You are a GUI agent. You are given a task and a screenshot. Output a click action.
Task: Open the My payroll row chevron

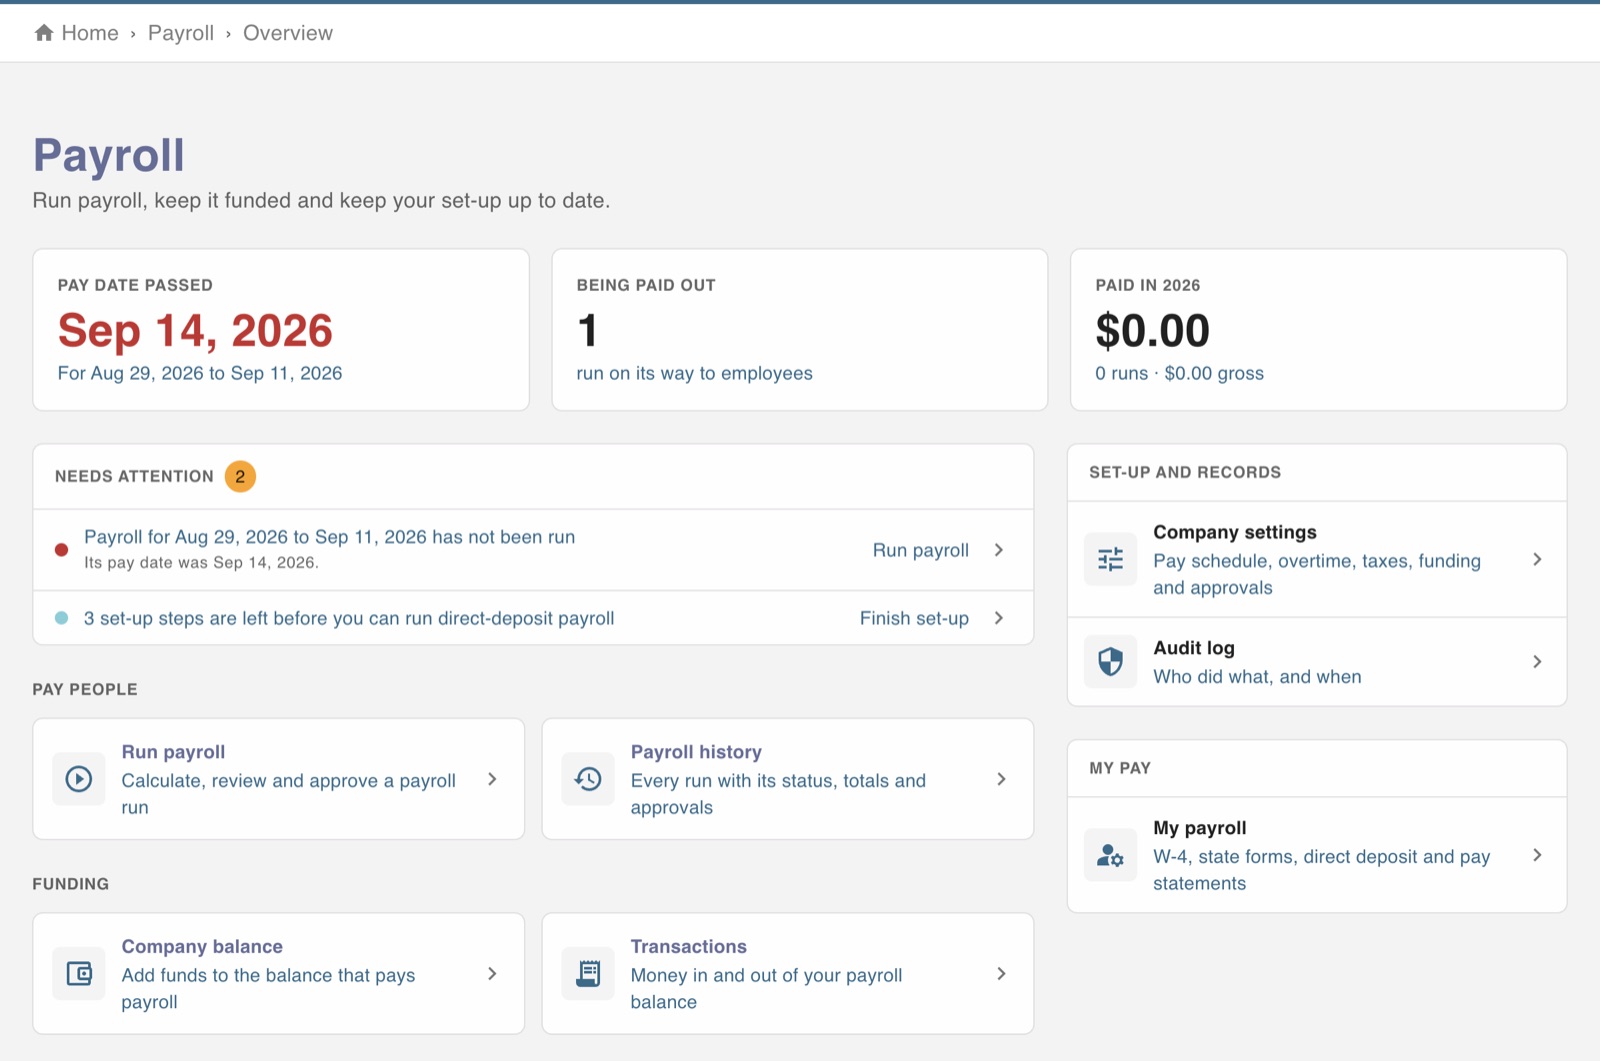coord(1537,855)
